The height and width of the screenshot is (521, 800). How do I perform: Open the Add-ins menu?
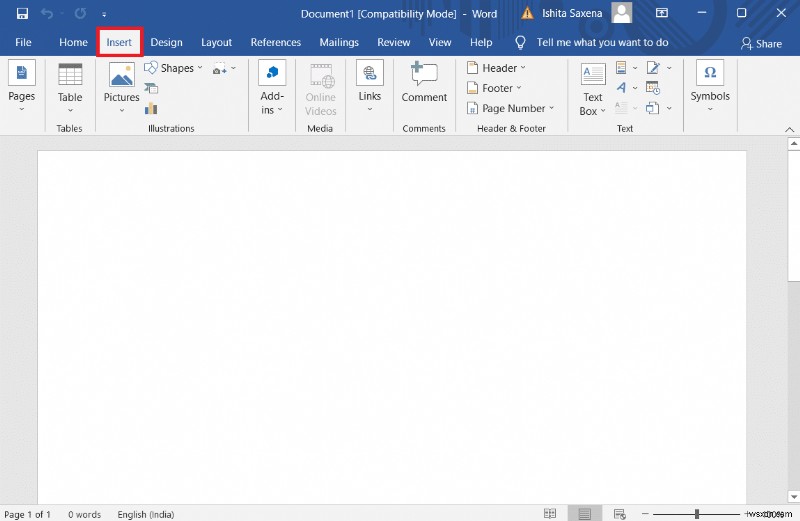tap(272, 88)
